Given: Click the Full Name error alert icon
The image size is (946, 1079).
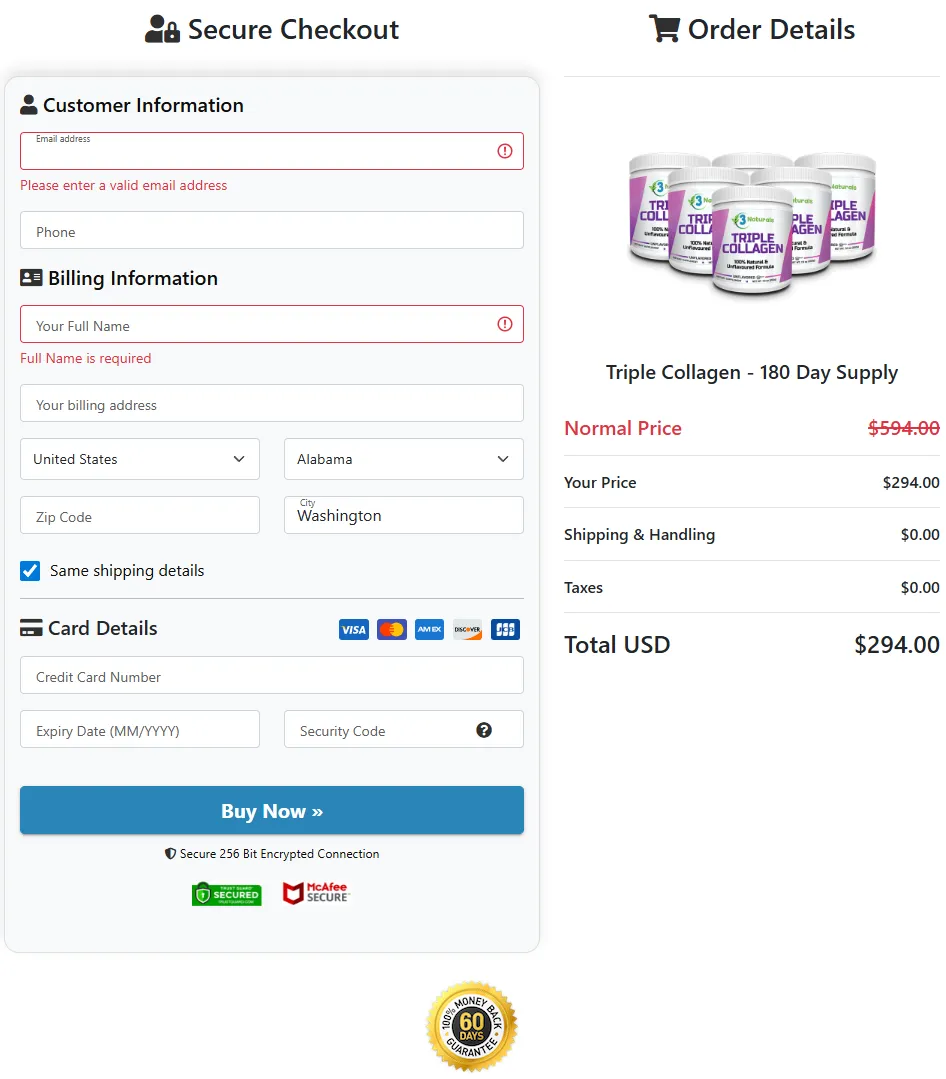Looking at the screenshot, I should (x=505, y=324).
